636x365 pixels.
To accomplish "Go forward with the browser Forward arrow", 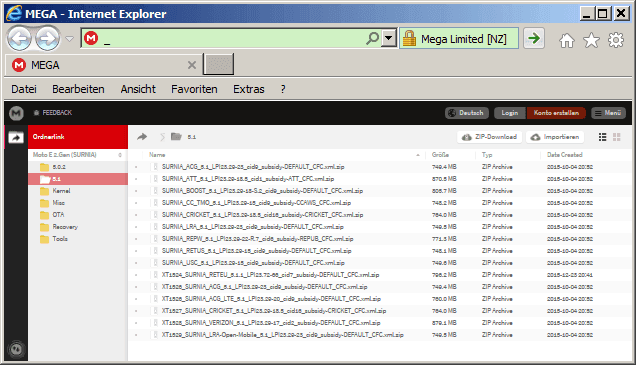I will tap(47, 39).
